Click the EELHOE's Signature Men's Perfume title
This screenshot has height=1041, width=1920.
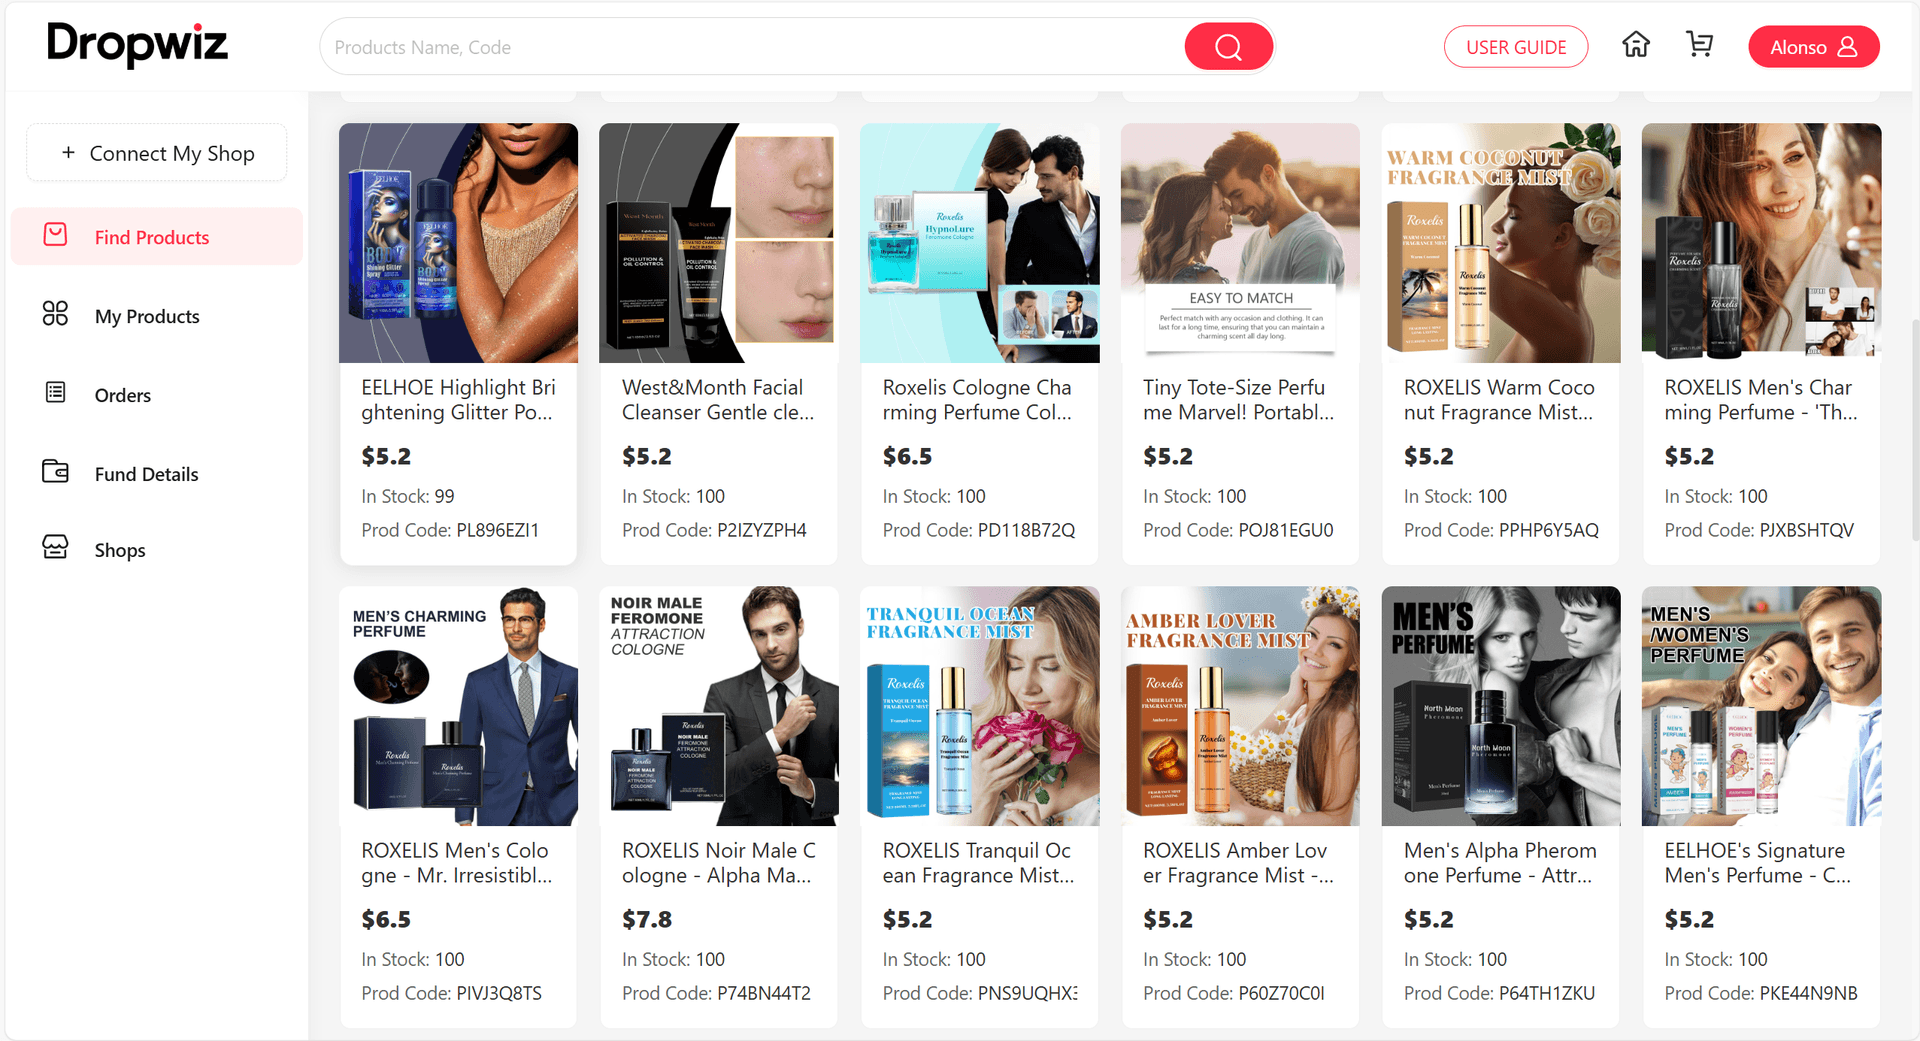pyautogui.click(x=1758, y=863)
